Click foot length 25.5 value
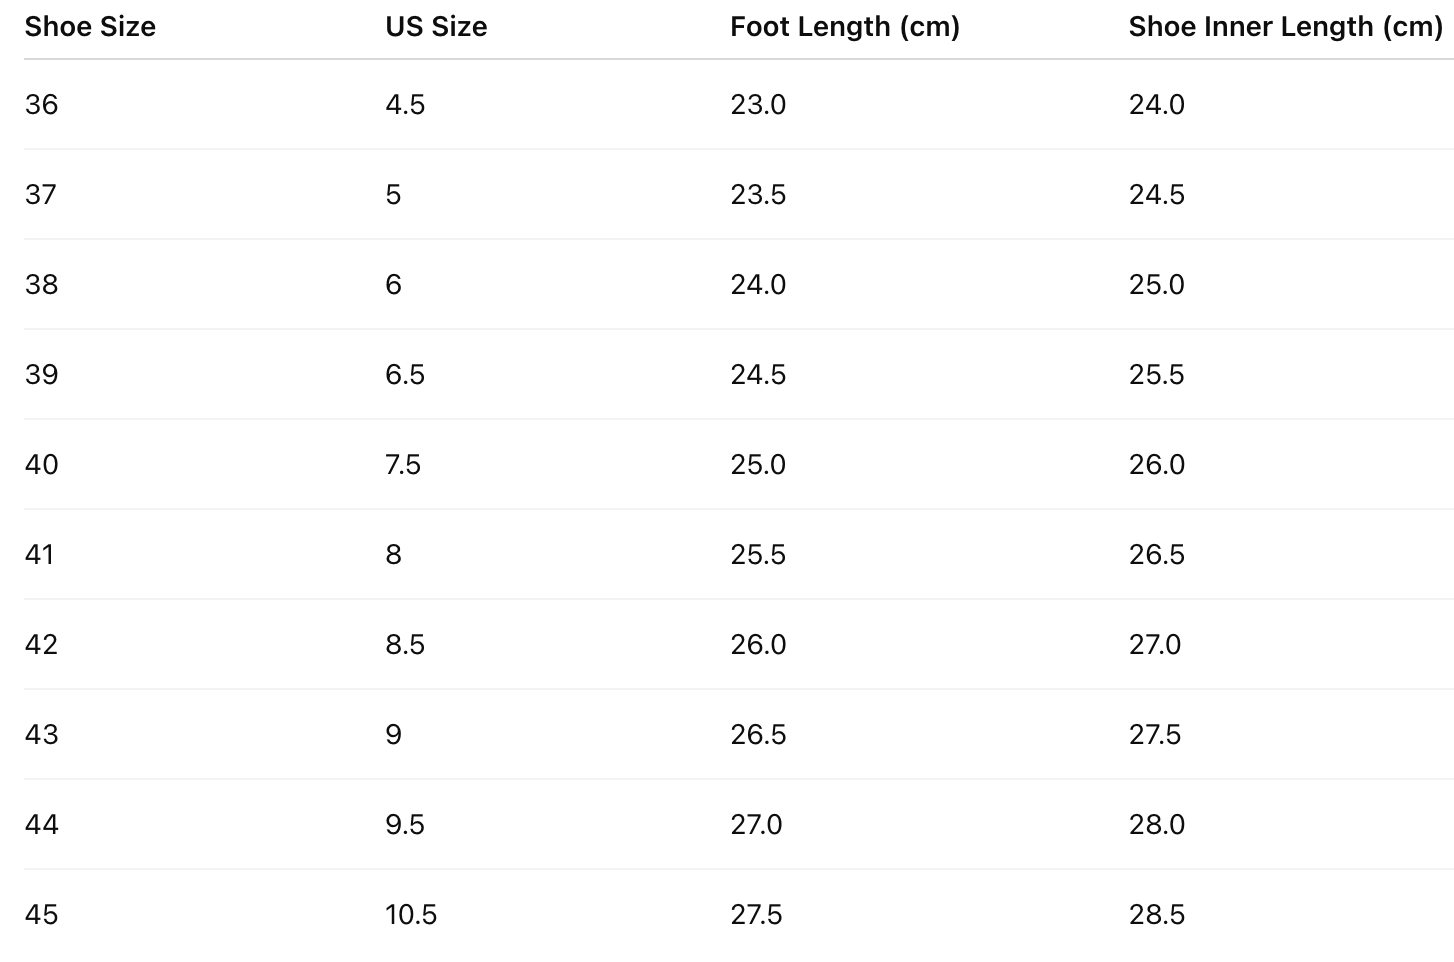Viewport: 1454px width, 962px height. [758, 555]
